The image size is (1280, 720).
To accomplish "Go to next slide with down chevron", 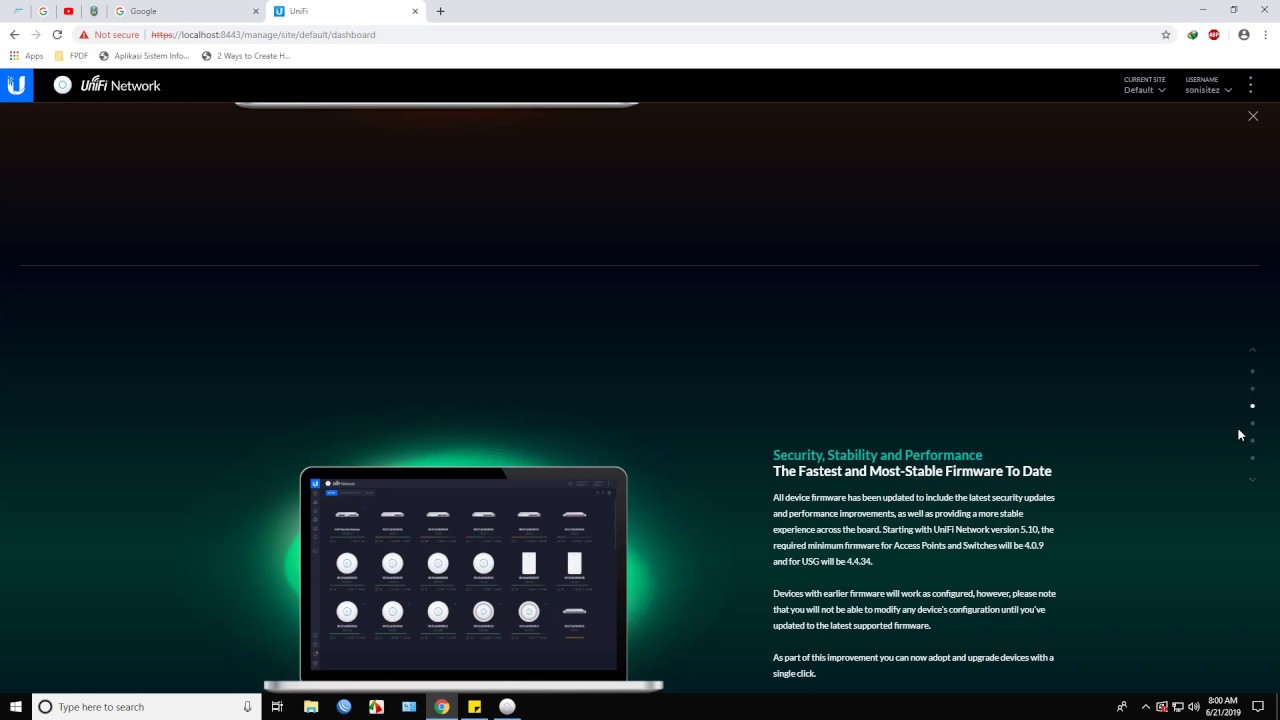I will [1252, 480].
